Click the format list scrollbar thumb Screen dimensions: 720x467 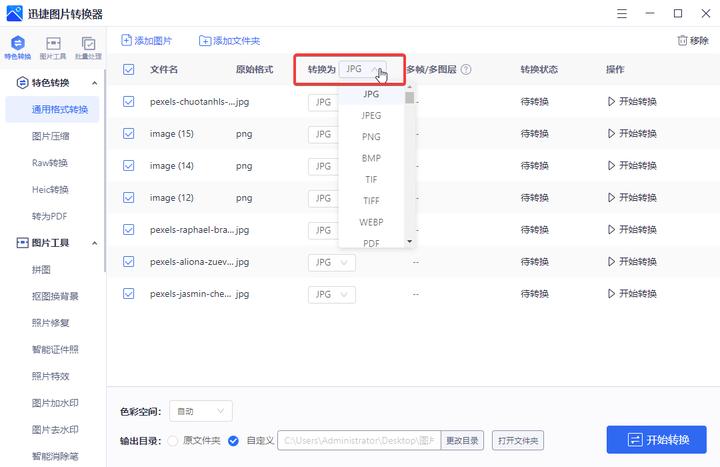coord(410,98)
